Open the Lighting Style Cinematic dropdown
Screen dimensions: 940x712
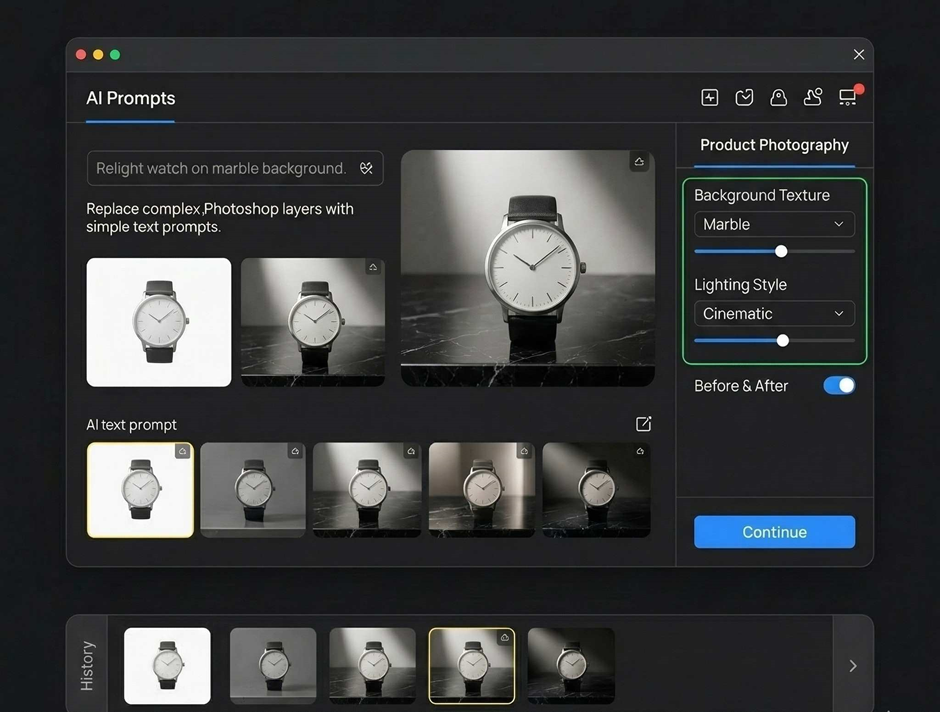(774, 313)
